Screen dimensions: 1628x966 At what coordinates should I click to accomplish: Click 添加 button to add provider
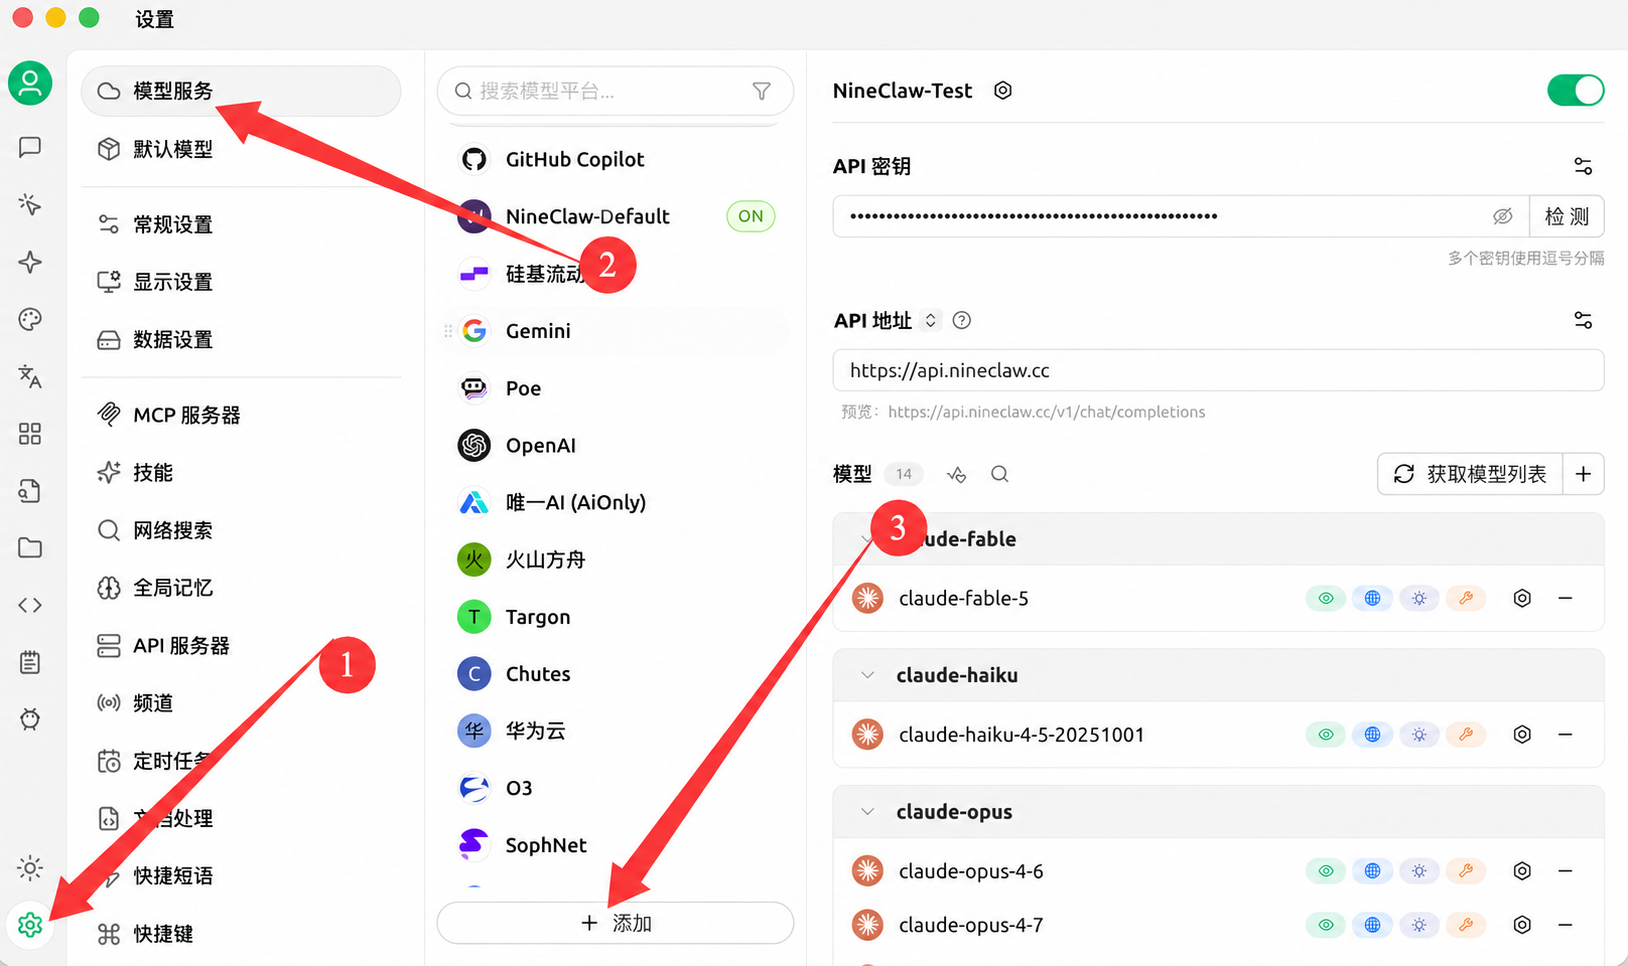[x=615, y=923]
